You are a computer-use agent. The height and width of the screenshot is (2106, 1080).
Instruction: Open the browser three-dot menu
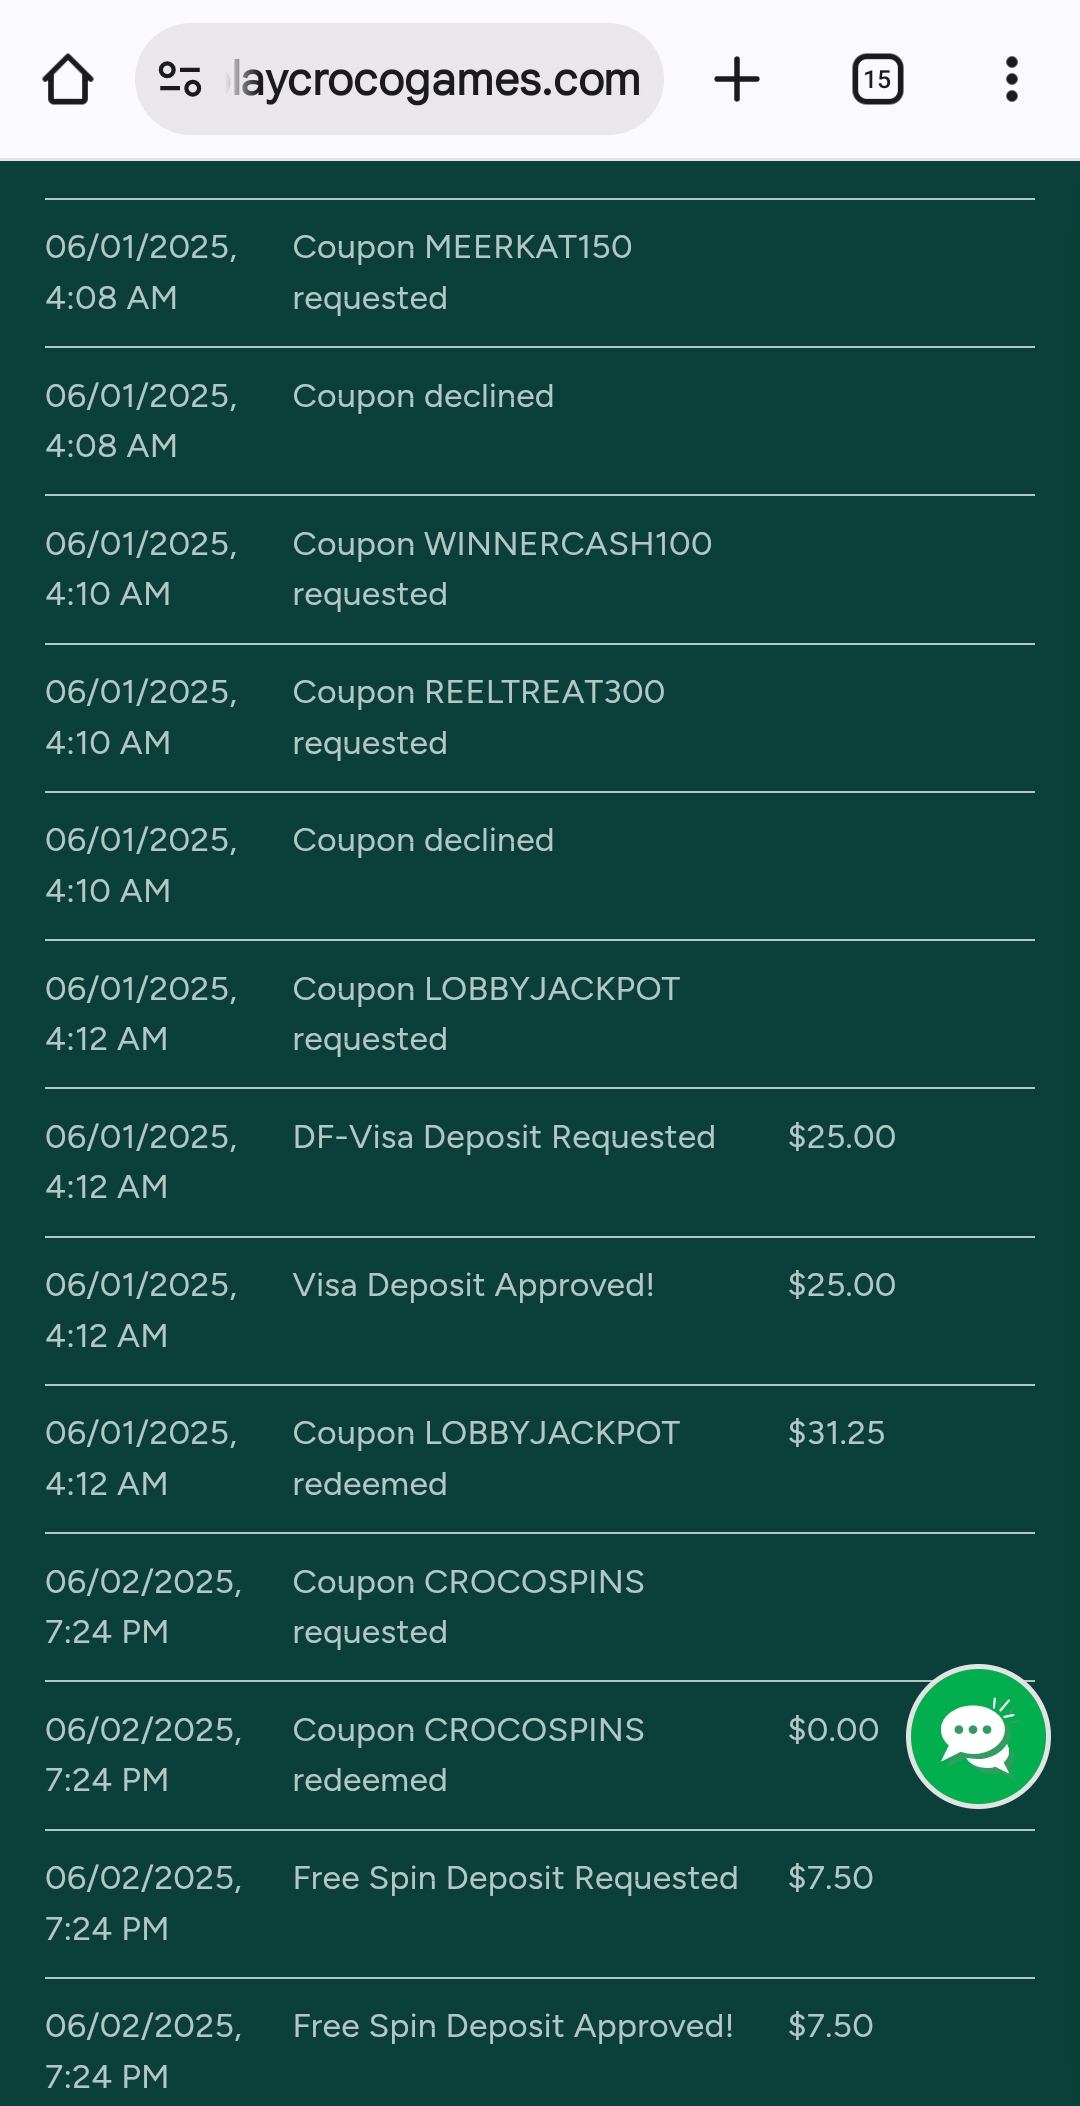pyautogui.click(x=1011, y=80)
